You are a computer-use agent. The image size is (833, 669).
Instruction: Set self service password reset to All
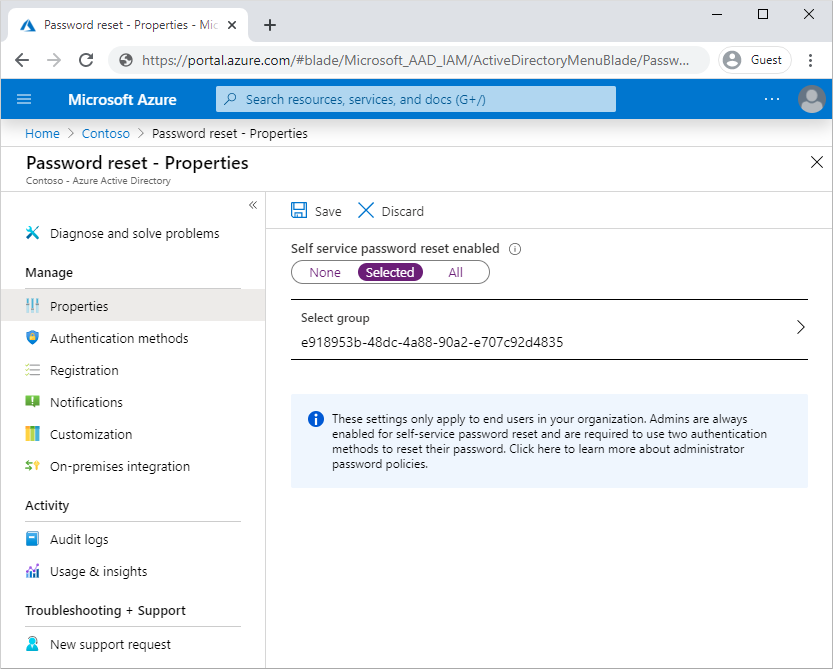[x=455, y=272]
